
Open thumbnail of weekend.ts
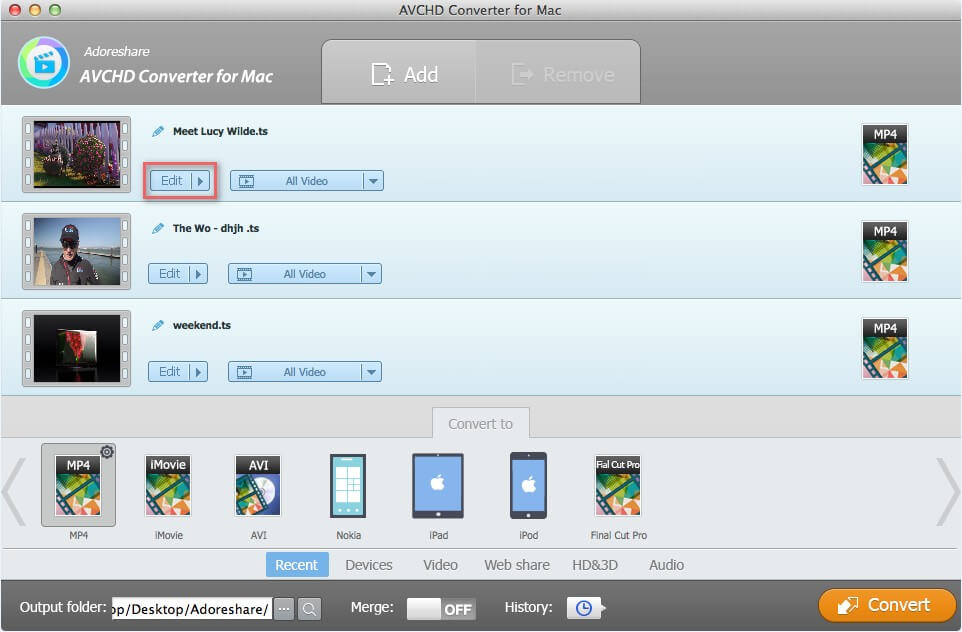pos(77,349)
